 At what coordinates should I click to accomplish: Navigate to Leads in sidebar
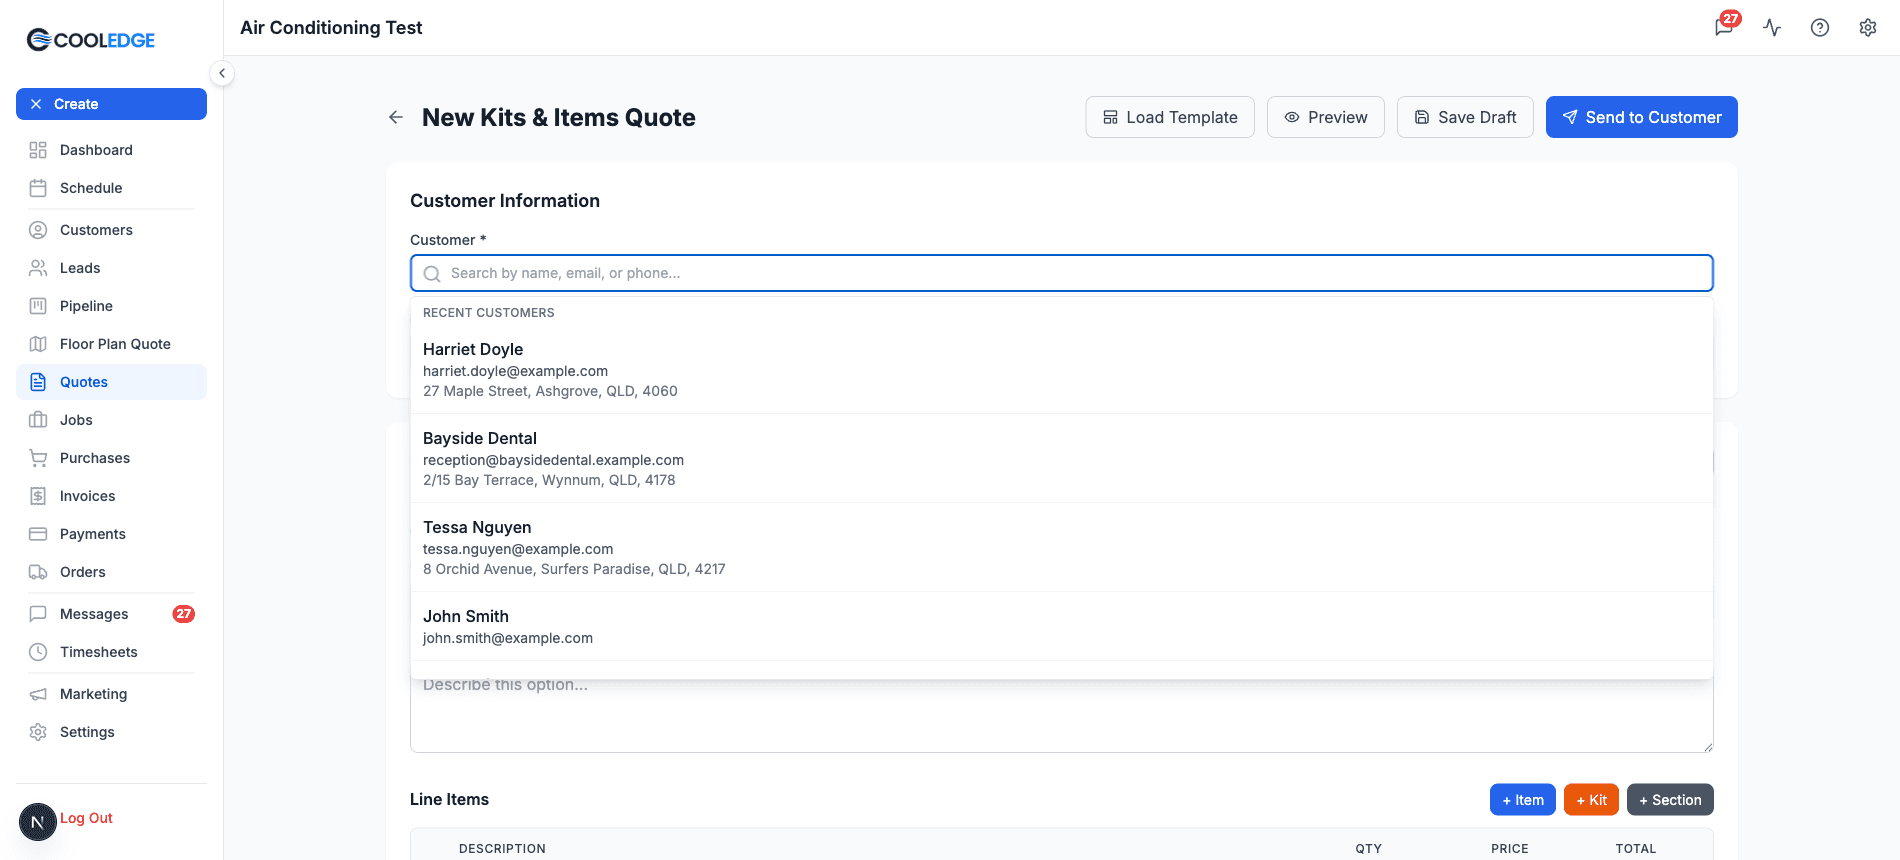coord(111,268)
